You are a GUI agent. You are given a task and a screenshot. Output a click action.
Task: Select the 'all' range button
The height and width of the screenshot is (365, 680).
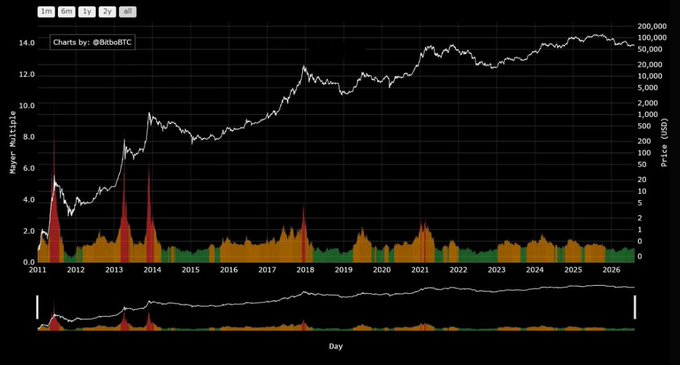[128, 11]
